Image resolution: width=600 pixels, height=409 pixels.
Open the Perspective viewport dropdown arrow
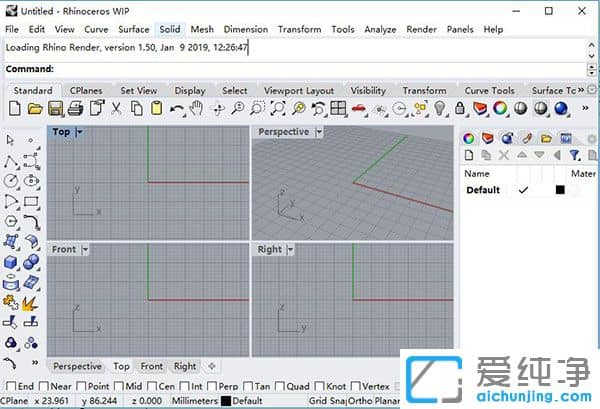[319, 132]
